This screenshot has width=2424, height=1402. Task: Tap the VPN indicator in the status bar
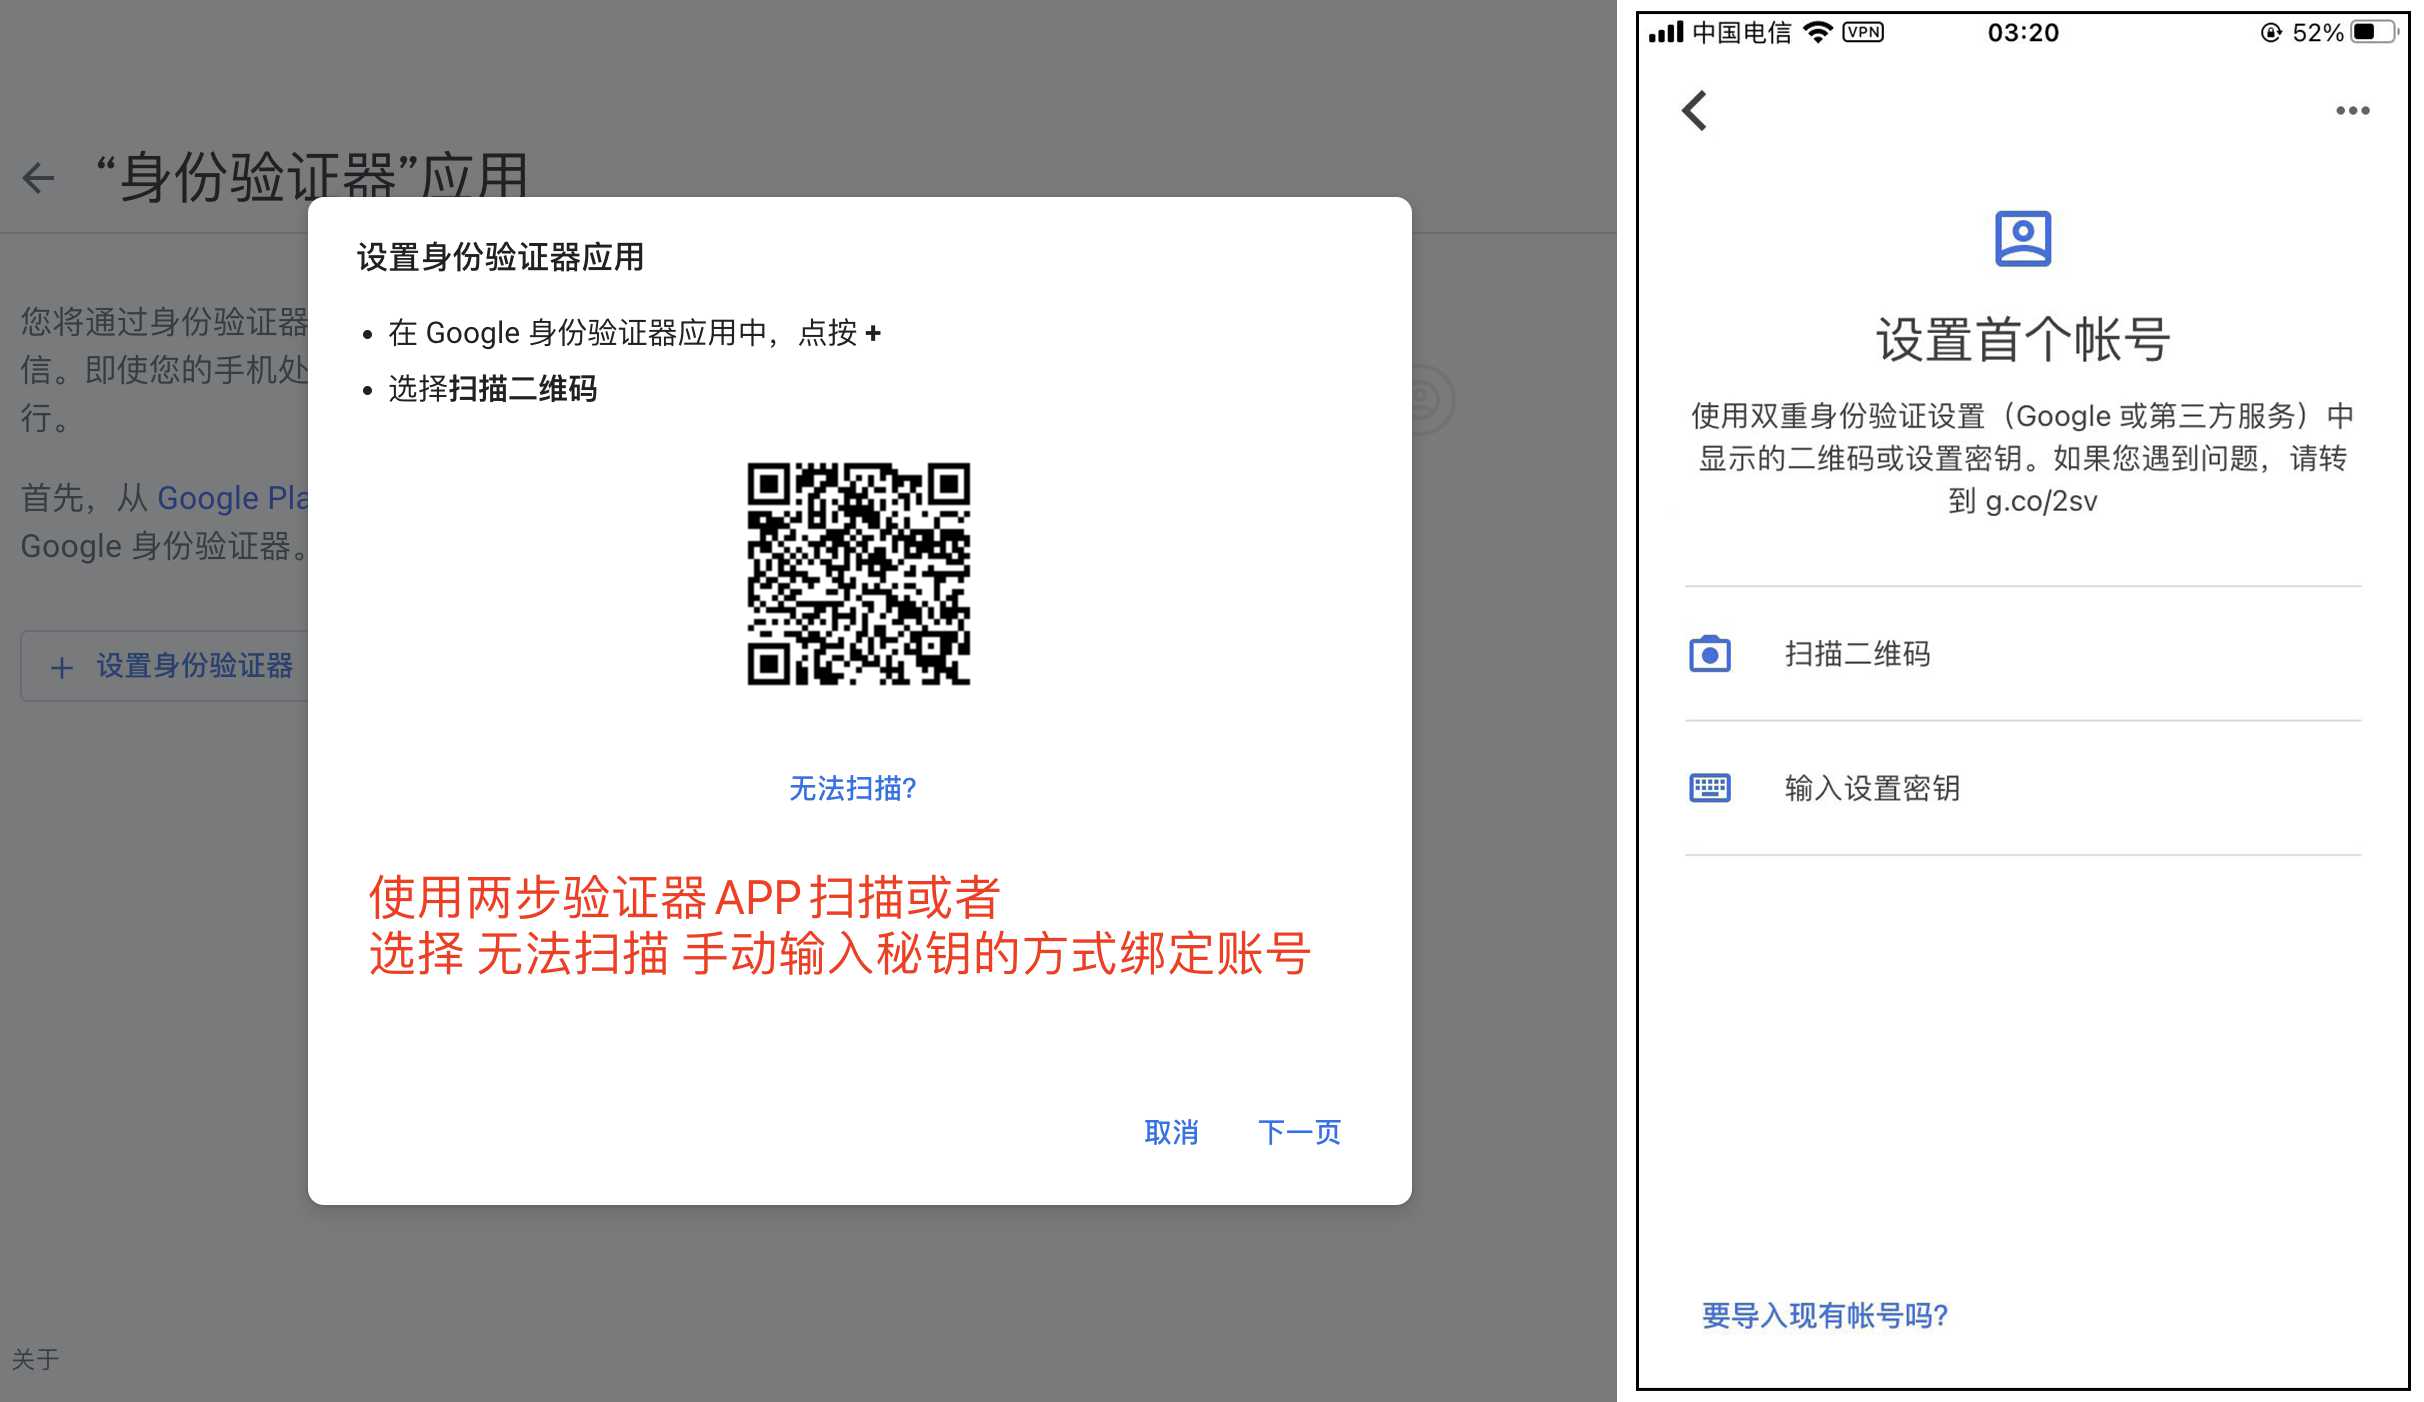[1863, 33]
